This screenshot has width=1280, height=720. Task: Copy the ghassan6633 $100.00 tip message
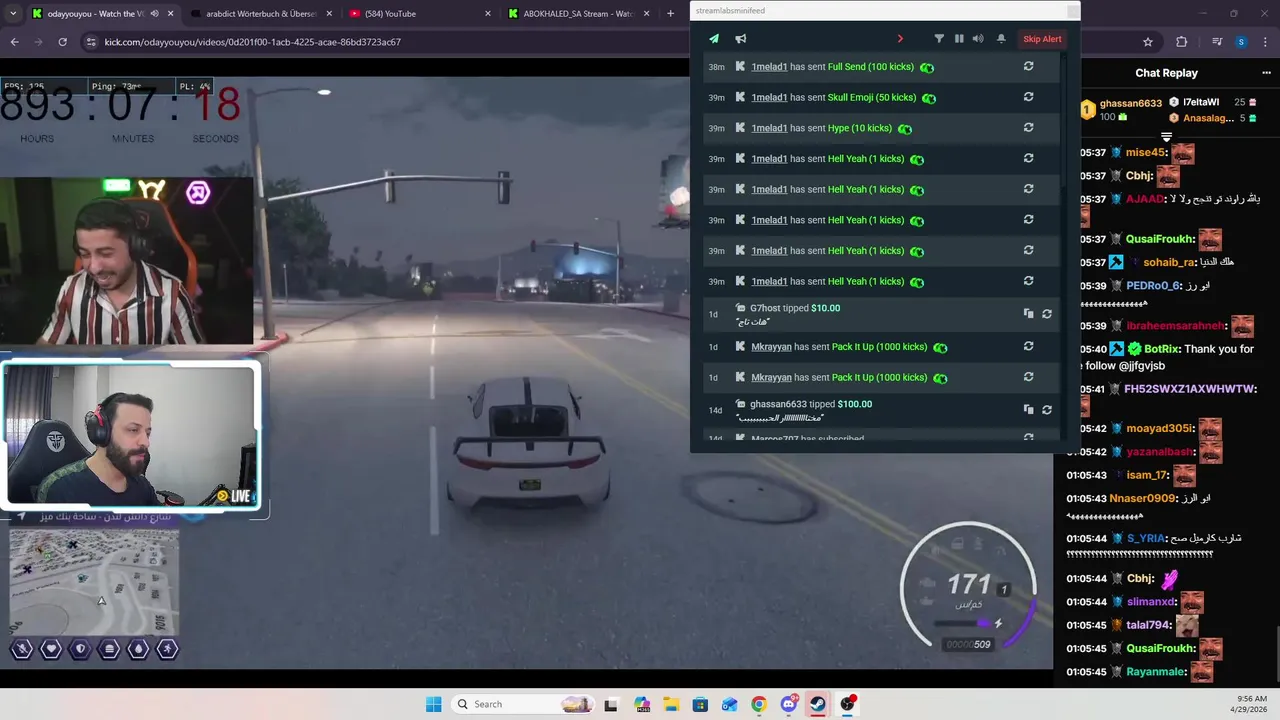tap(1028, 410)
